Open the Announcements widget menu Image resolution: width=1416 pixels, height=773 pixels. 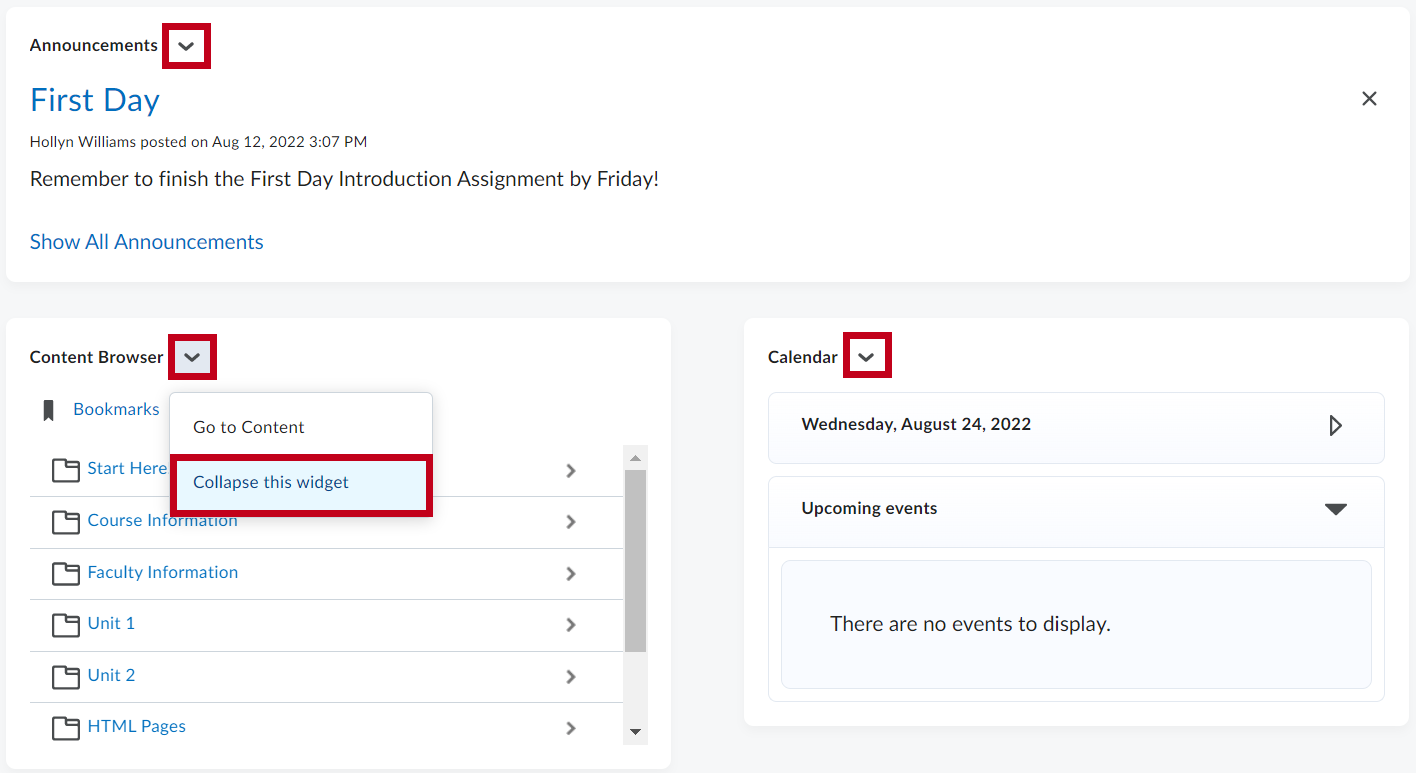point(186,45)
